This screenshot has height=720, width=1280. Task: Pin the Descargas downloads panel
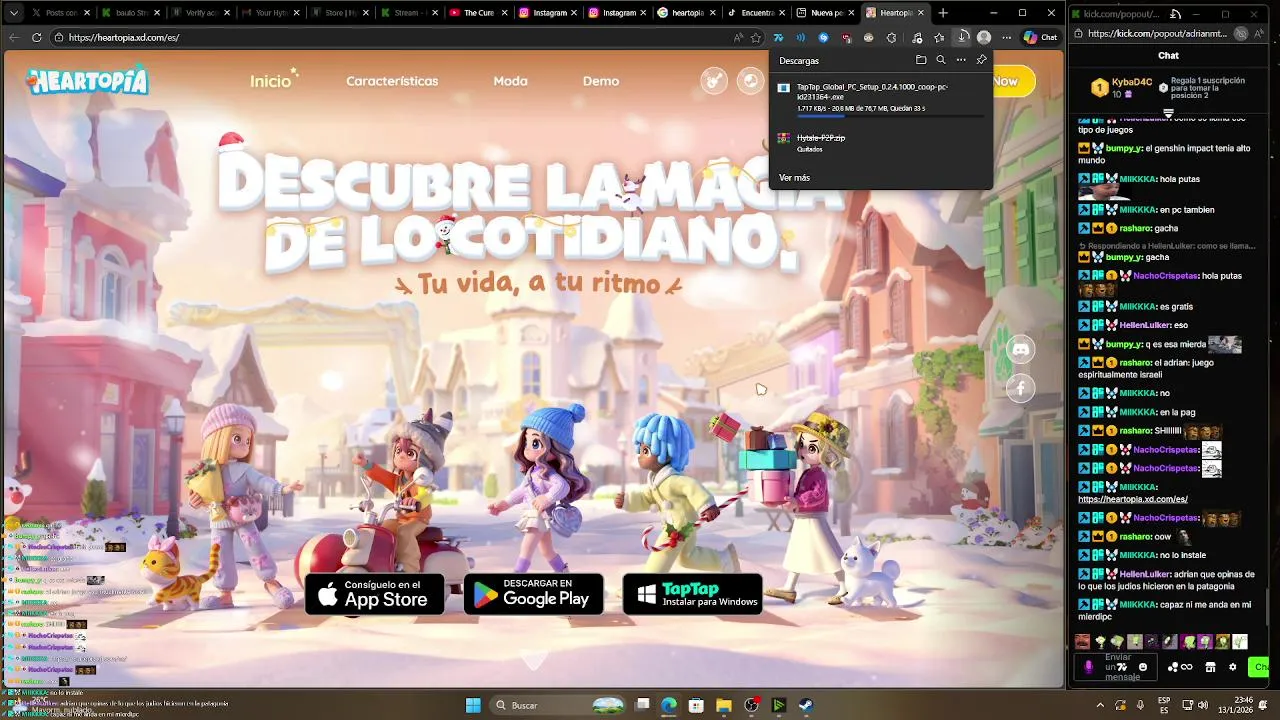(x=981, y=60)
